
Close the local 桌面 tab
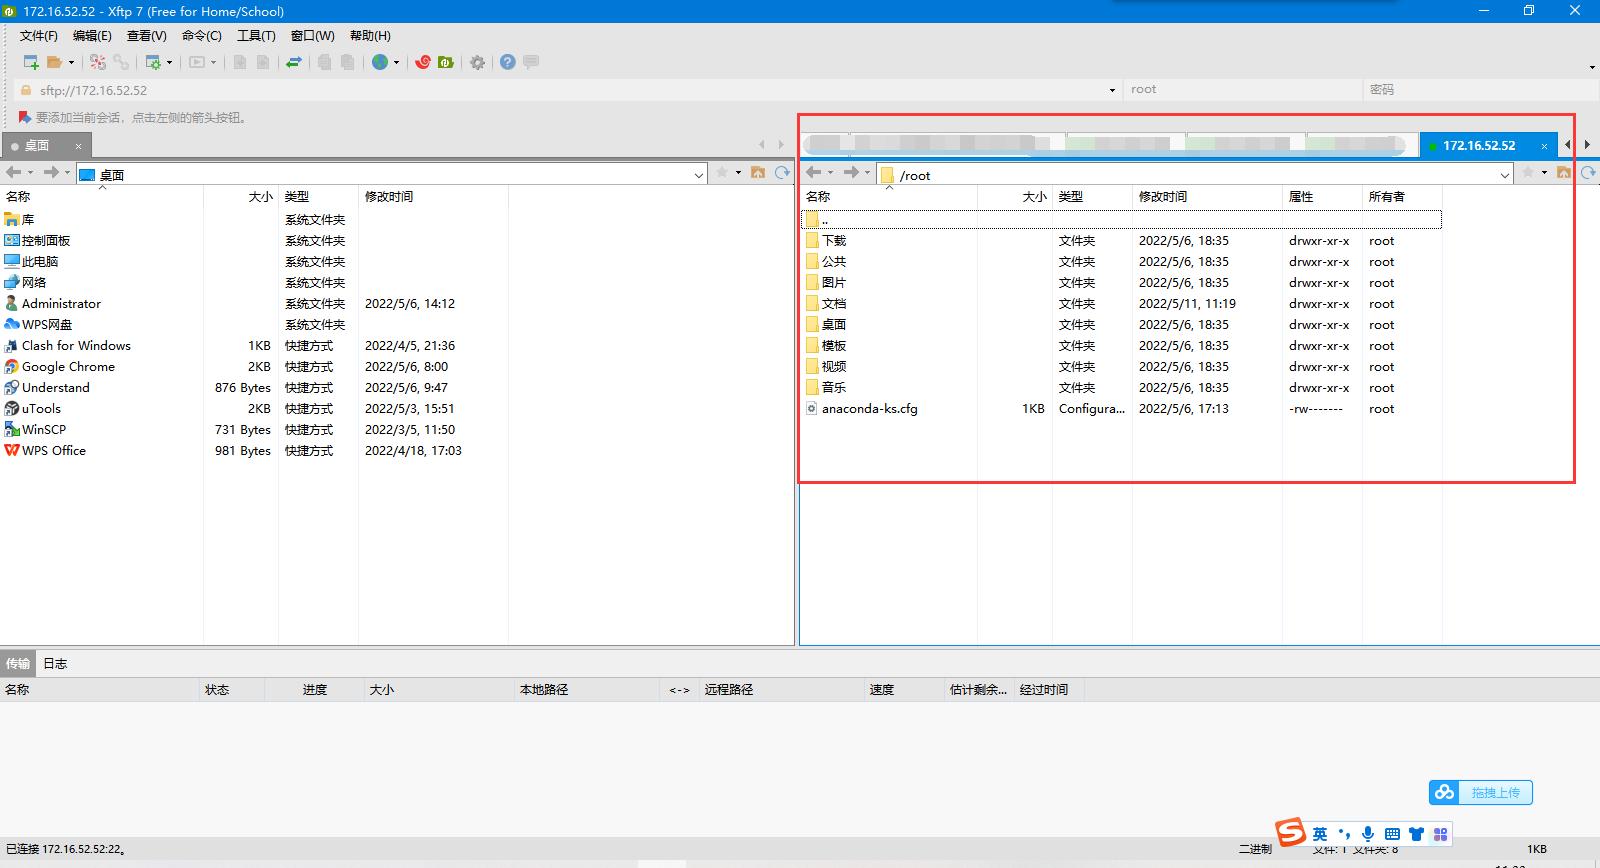click(78, 146)
